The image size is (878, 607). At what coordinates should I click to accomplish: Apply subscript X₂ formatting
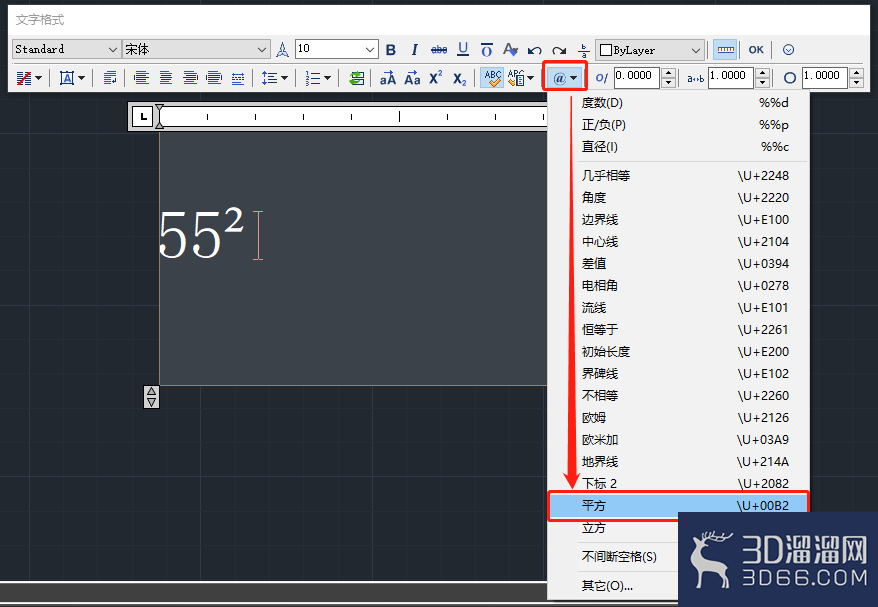click(460, 79)
